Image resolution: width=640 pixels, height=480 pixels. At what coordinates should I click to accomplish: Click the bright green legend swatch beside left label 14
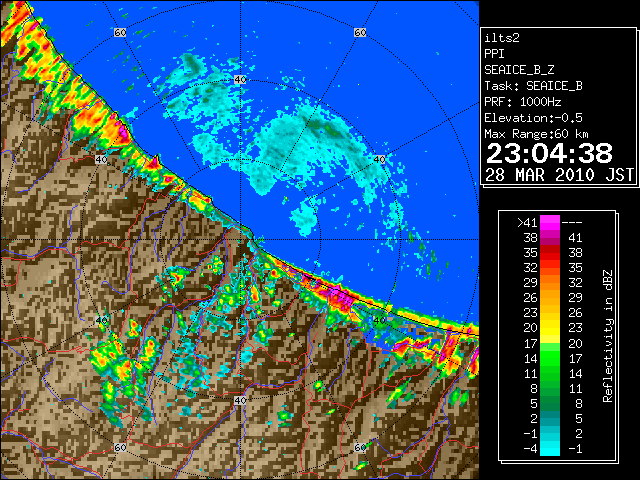point(549,358)
